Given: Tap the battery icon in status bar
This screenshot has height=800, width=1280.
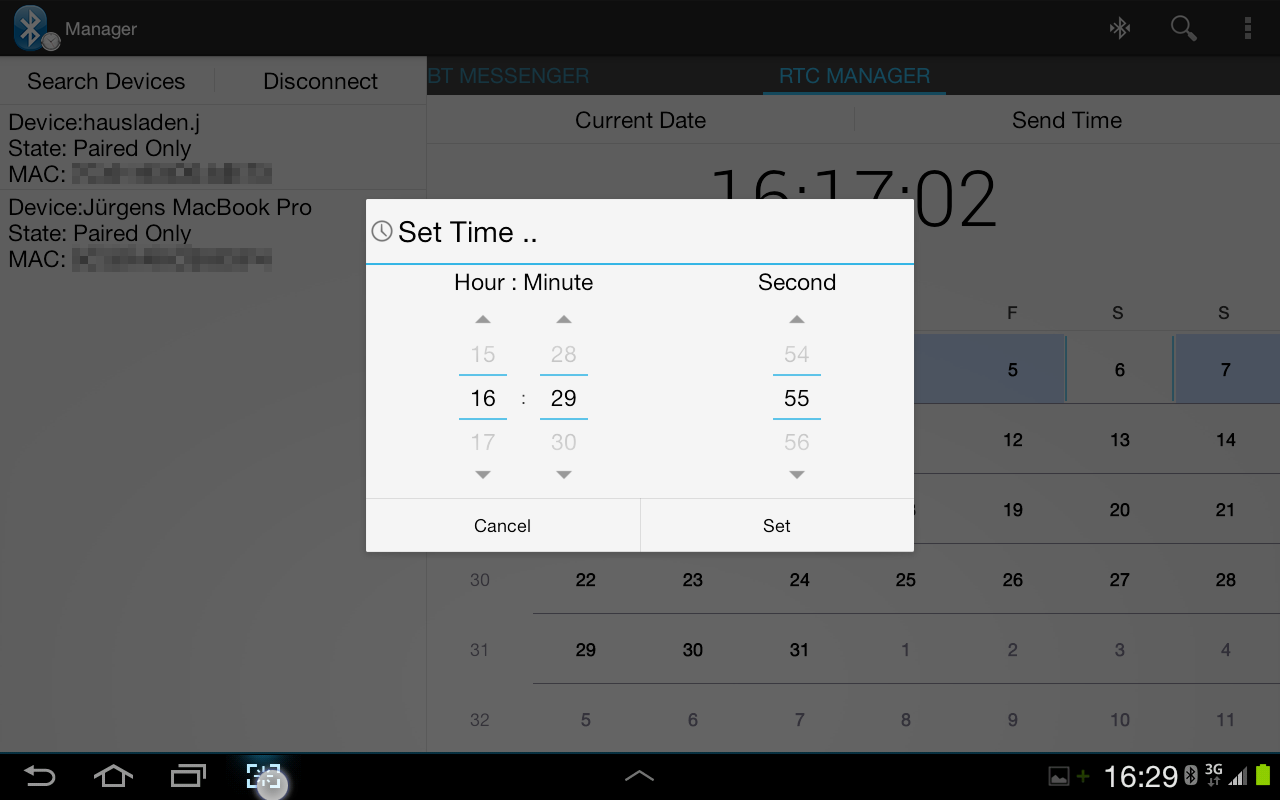Looking at the screenshot, I should pyautogui.click(x=1263, y=776).
